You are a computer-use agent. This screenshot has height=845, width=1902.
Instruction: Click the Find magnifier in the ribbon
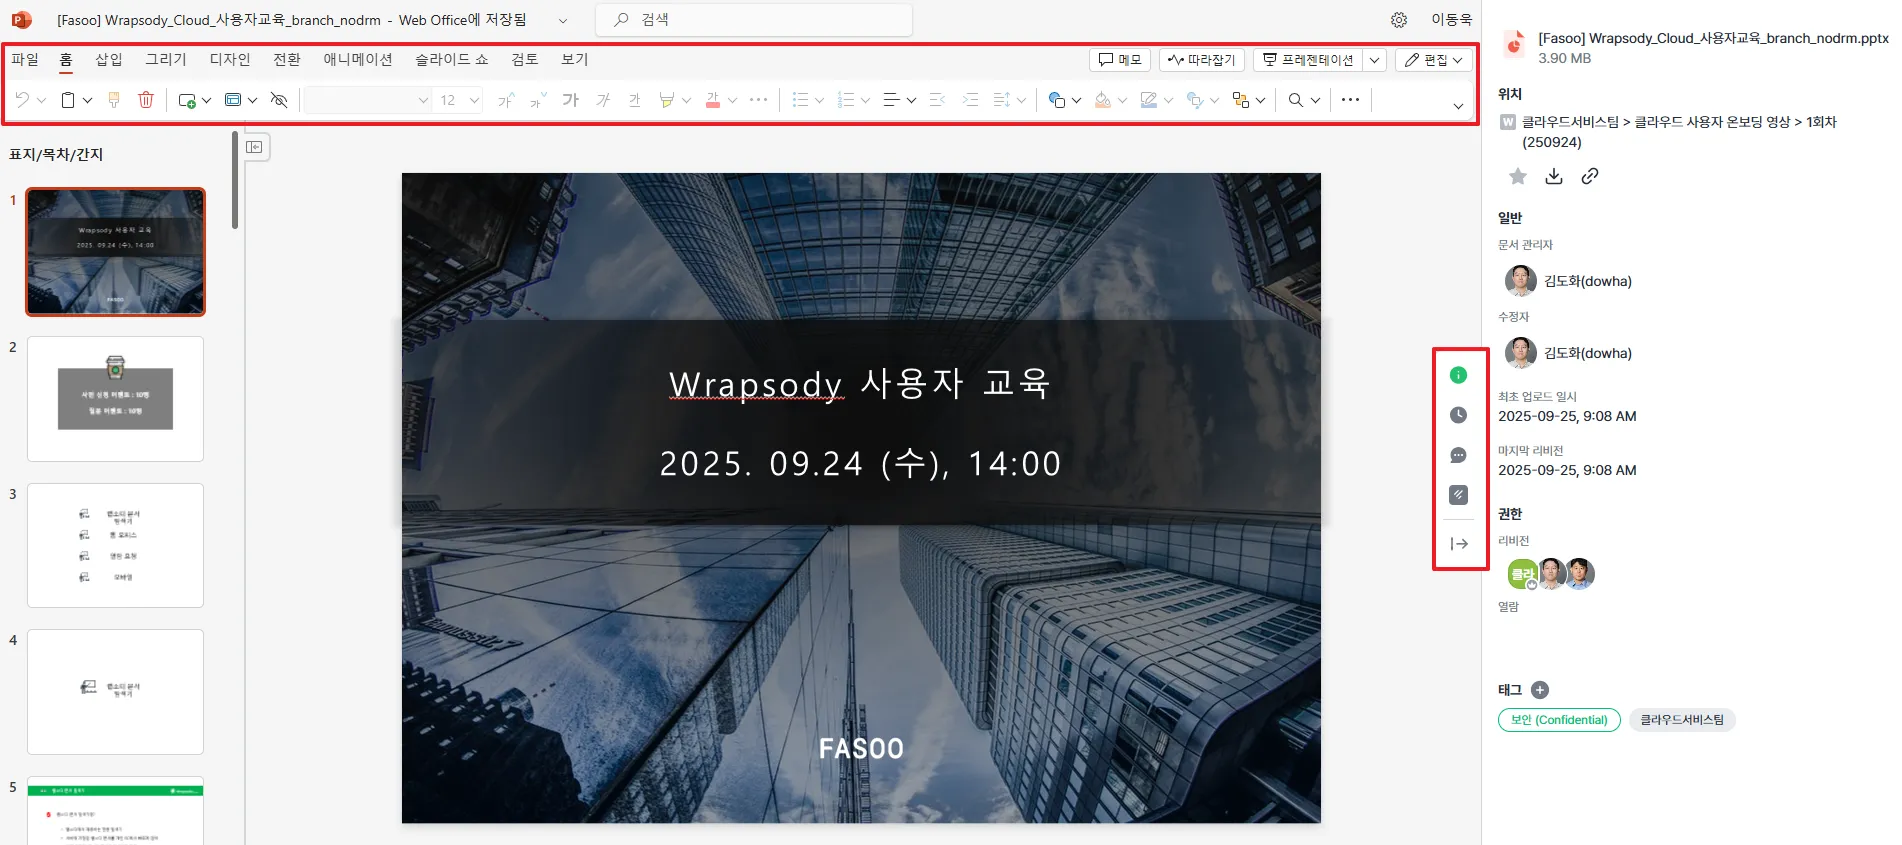click(1296, 100)
